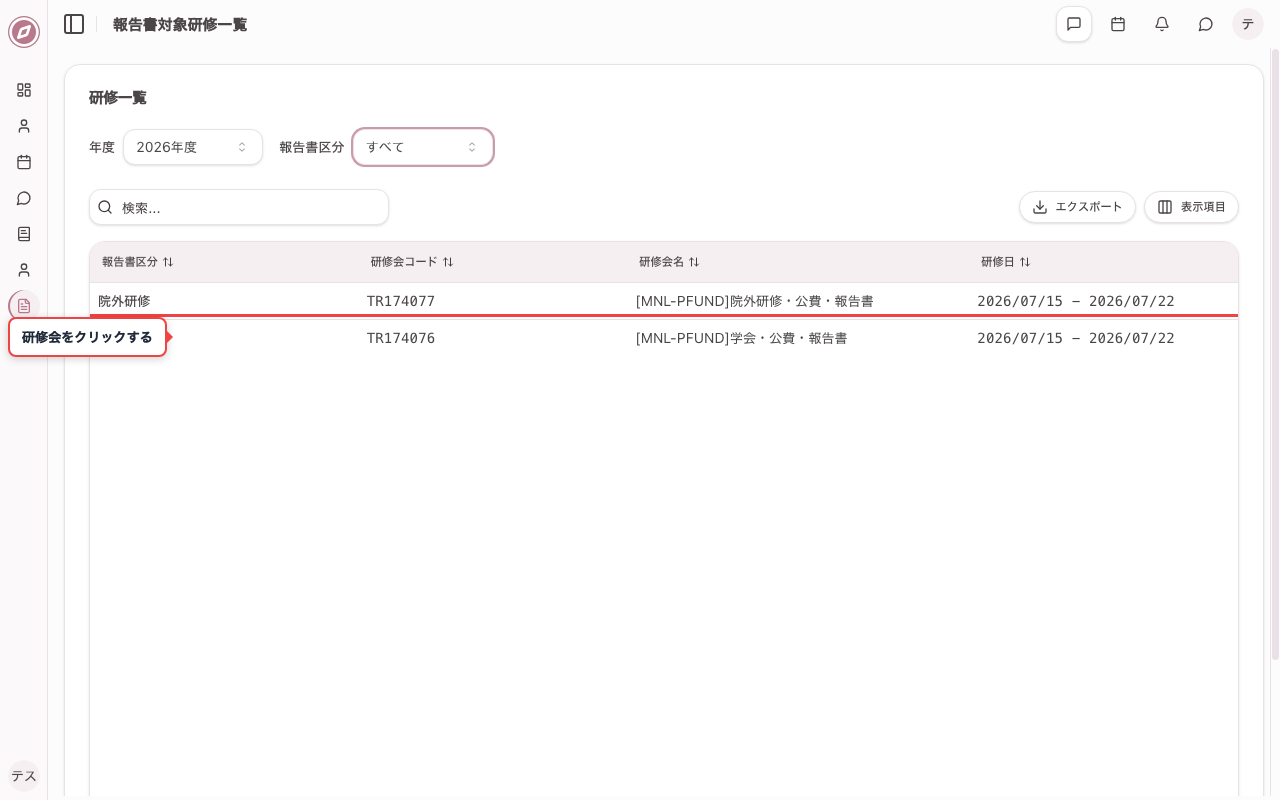Open the テス avatar at sidebar bottom
Image resolution: width=1280 pixels, height=800 pixels.
click(24, 776)
